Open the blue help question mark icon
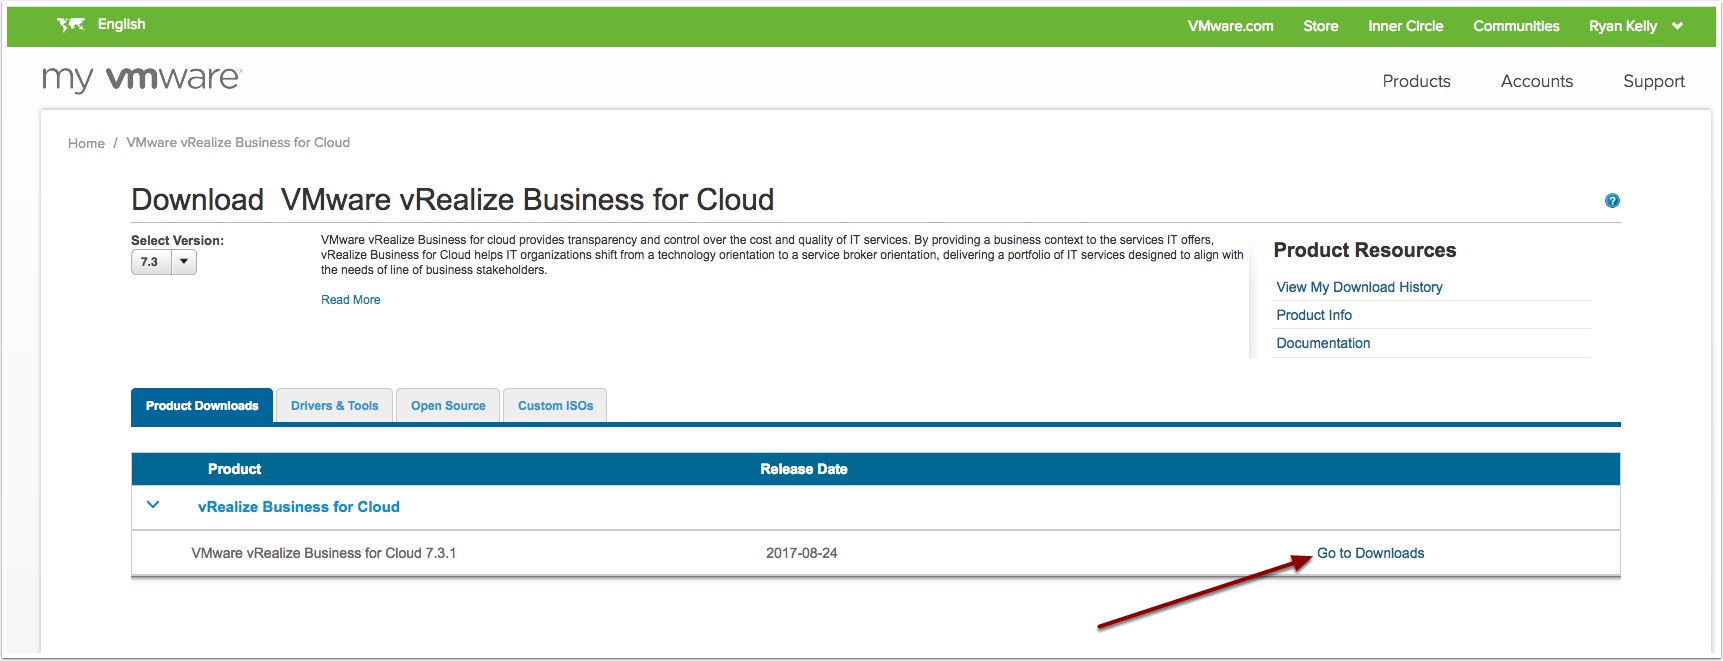 (1612, 200)
